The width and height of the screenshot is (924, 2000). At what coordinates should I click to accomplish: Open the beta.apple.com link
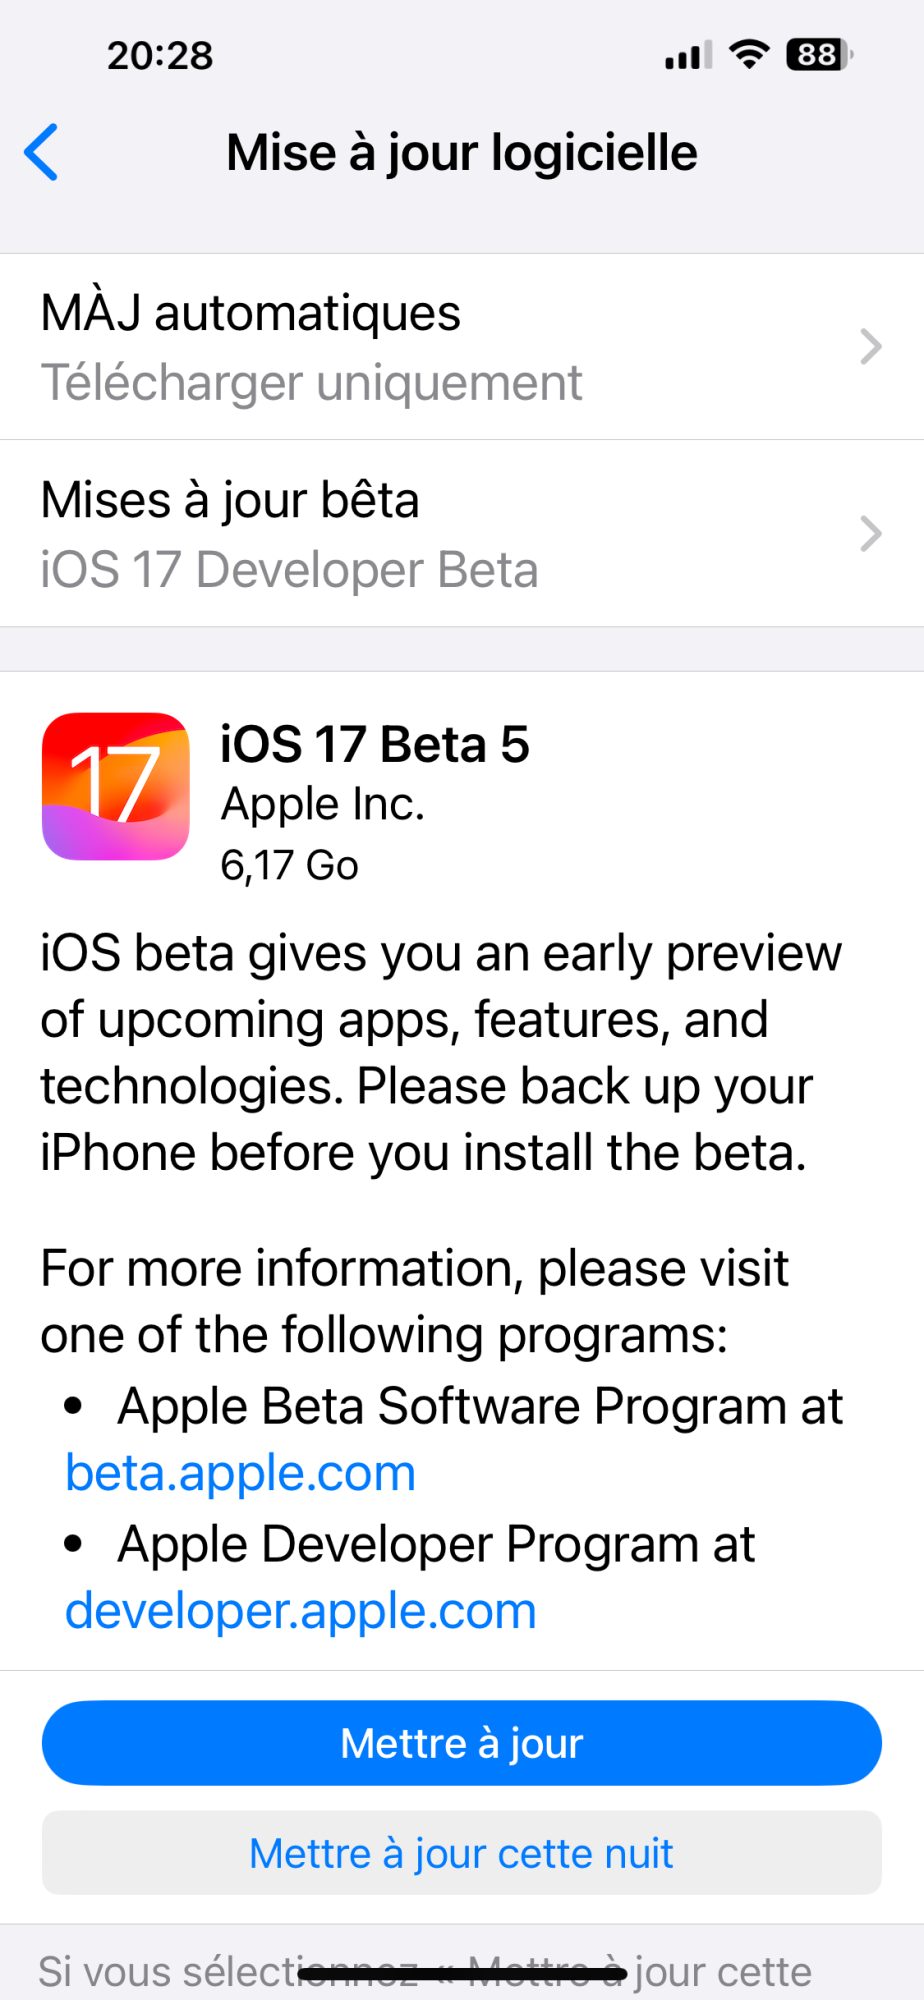point(241,1473)
